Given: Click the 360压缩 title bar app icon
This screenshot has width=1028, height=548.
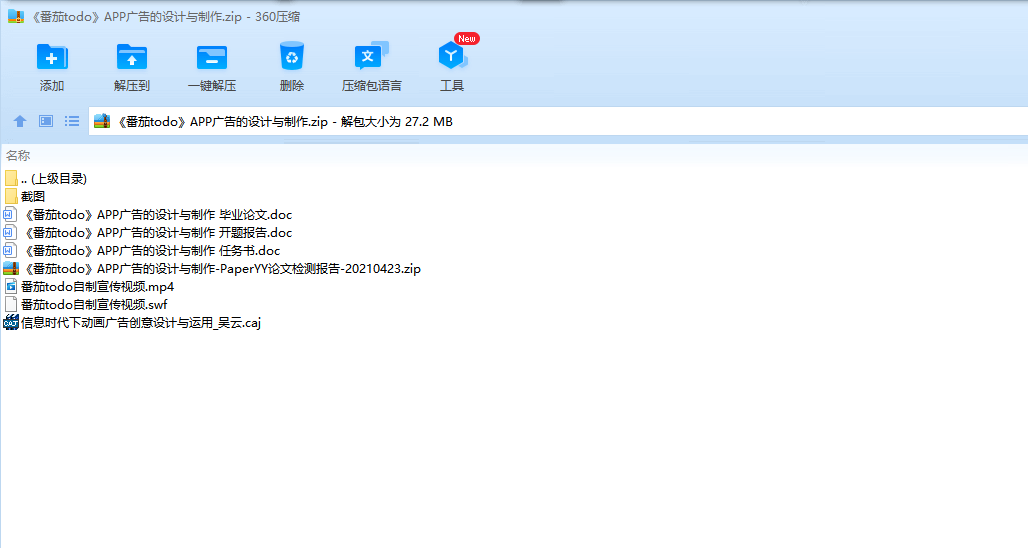Looking at the screenshot, I should [16, 16].
